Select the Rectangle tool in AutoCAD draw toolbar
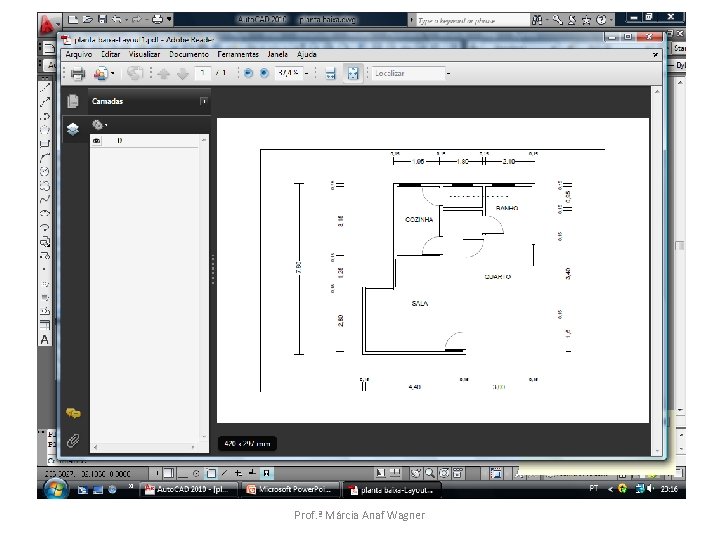The width and height of the screenshot is (720, 540). pos(45,144)
